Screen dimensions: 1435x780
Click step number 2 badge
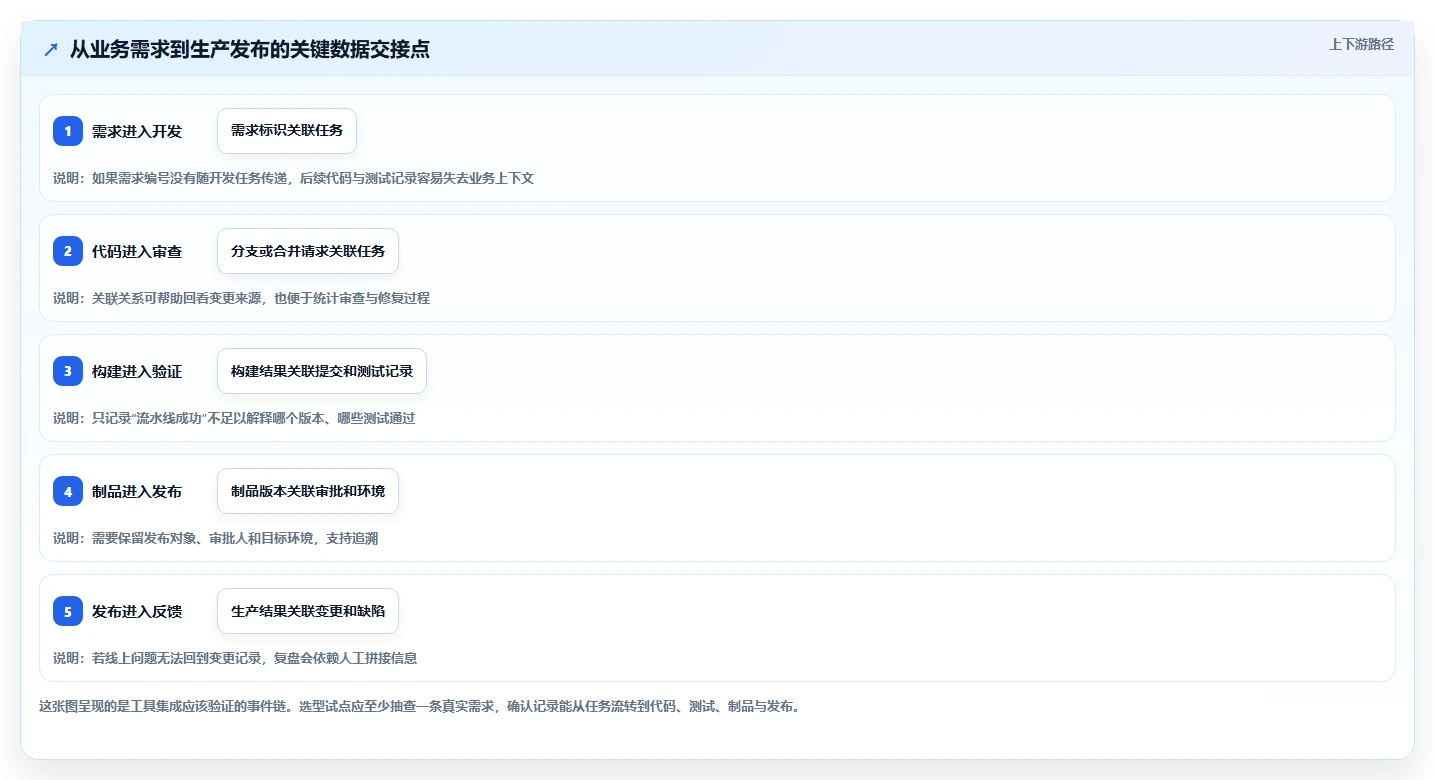click(68, 251)
